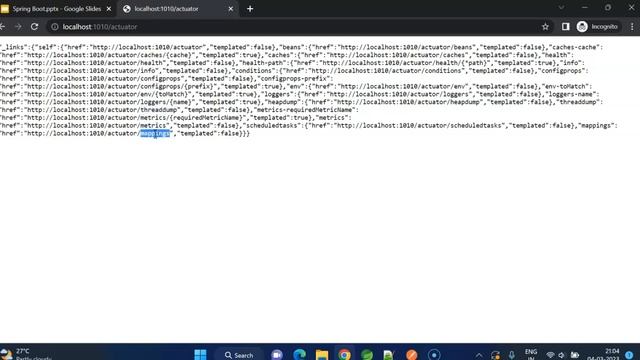
Task: Click the highlighted word mappings in the JSON
Action: pyautogui.click(x=155, y=133)
